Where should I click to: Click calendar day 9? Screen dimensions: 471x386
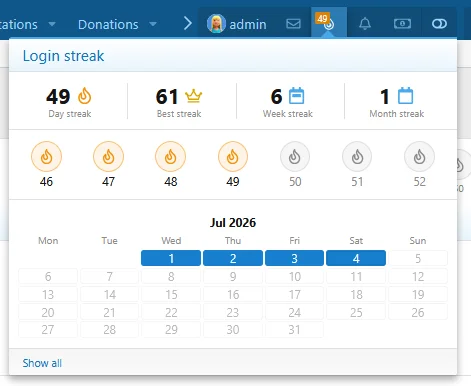tap(233, 276)
